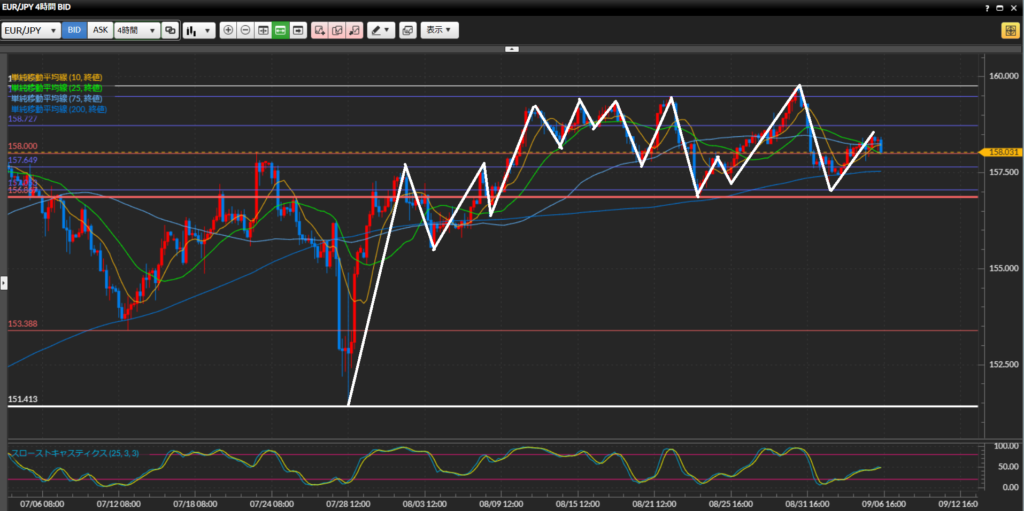
Task: Open the linked charts icon beside timeframe
Action: 170,30
